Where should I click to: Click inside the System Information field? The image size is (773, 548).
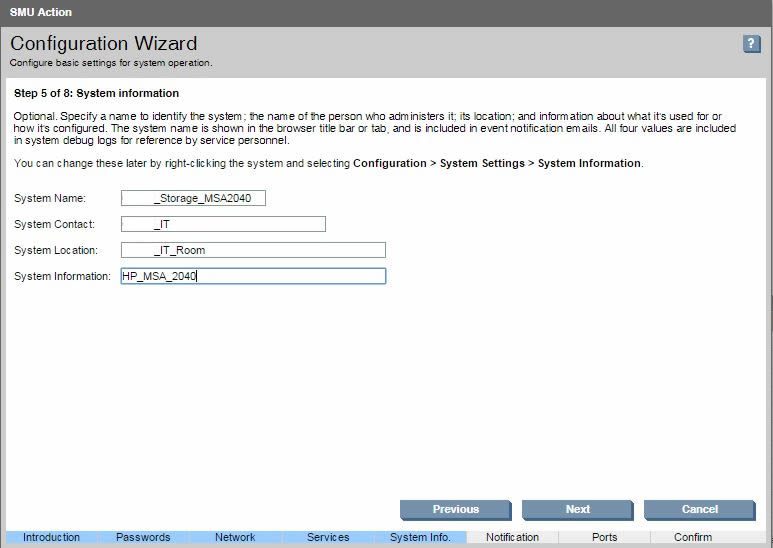tap(253, 276)
